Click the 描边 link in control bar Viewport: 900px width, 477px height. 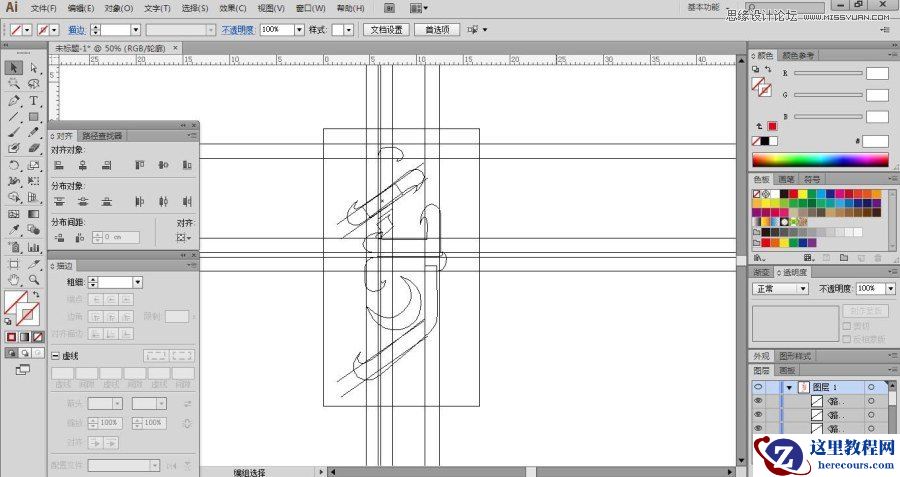pos(76,30)
